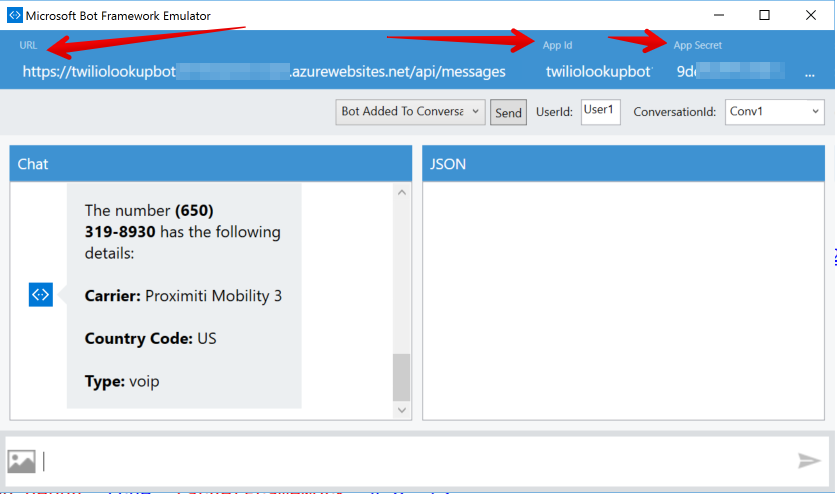Click the 'ConversationId:' label
The image size is (837, 494).
point(675,112)
